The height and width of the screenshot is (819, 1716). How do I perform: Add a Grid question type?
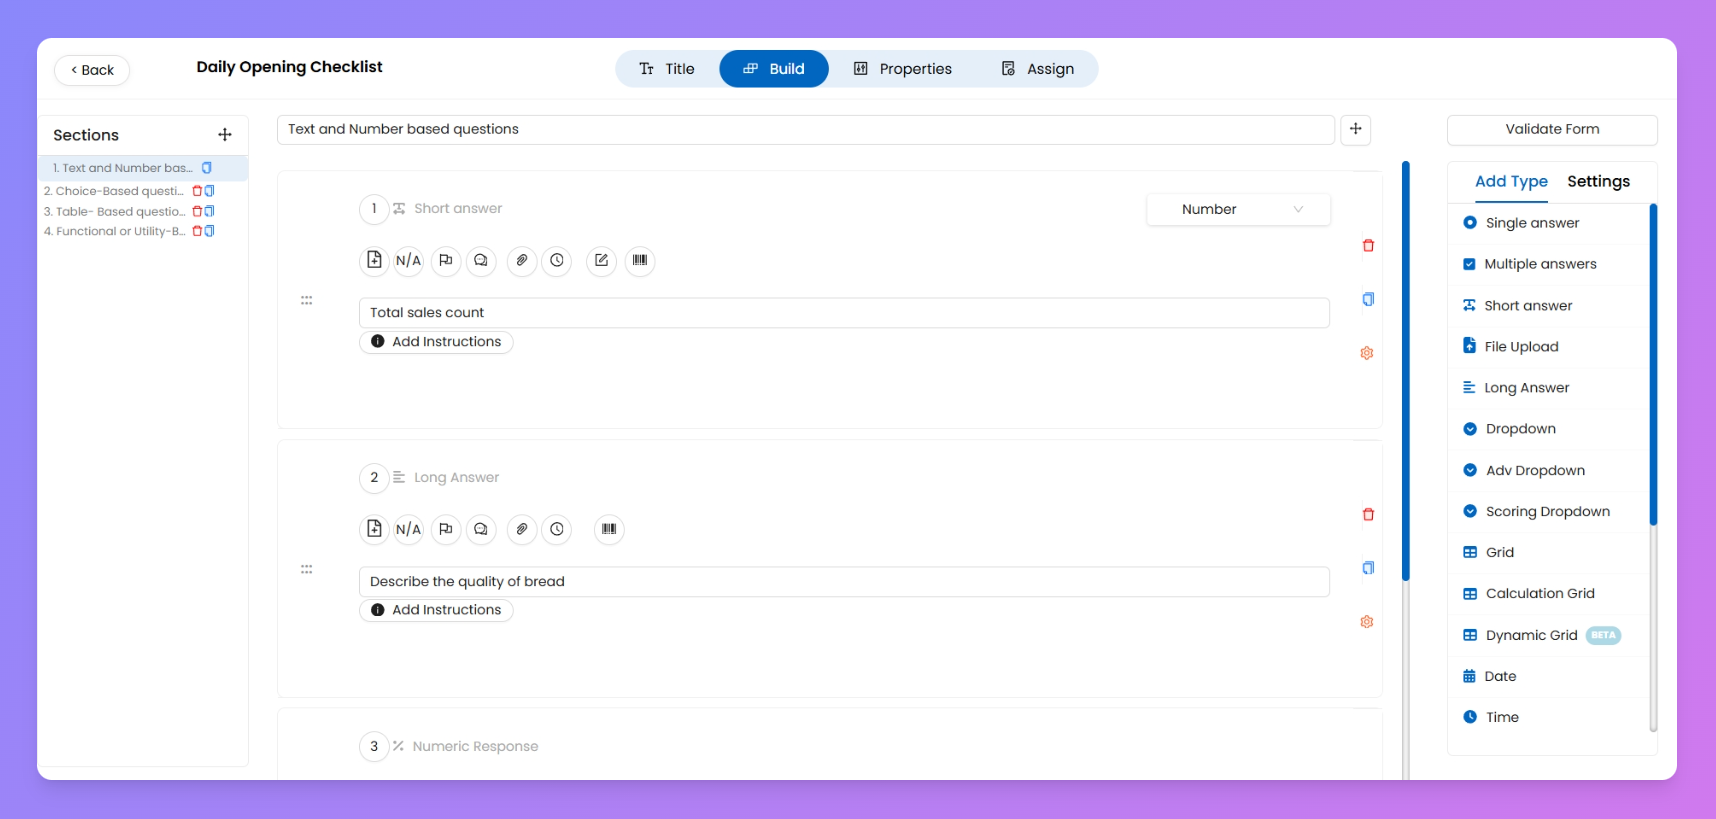(1548, 553)
